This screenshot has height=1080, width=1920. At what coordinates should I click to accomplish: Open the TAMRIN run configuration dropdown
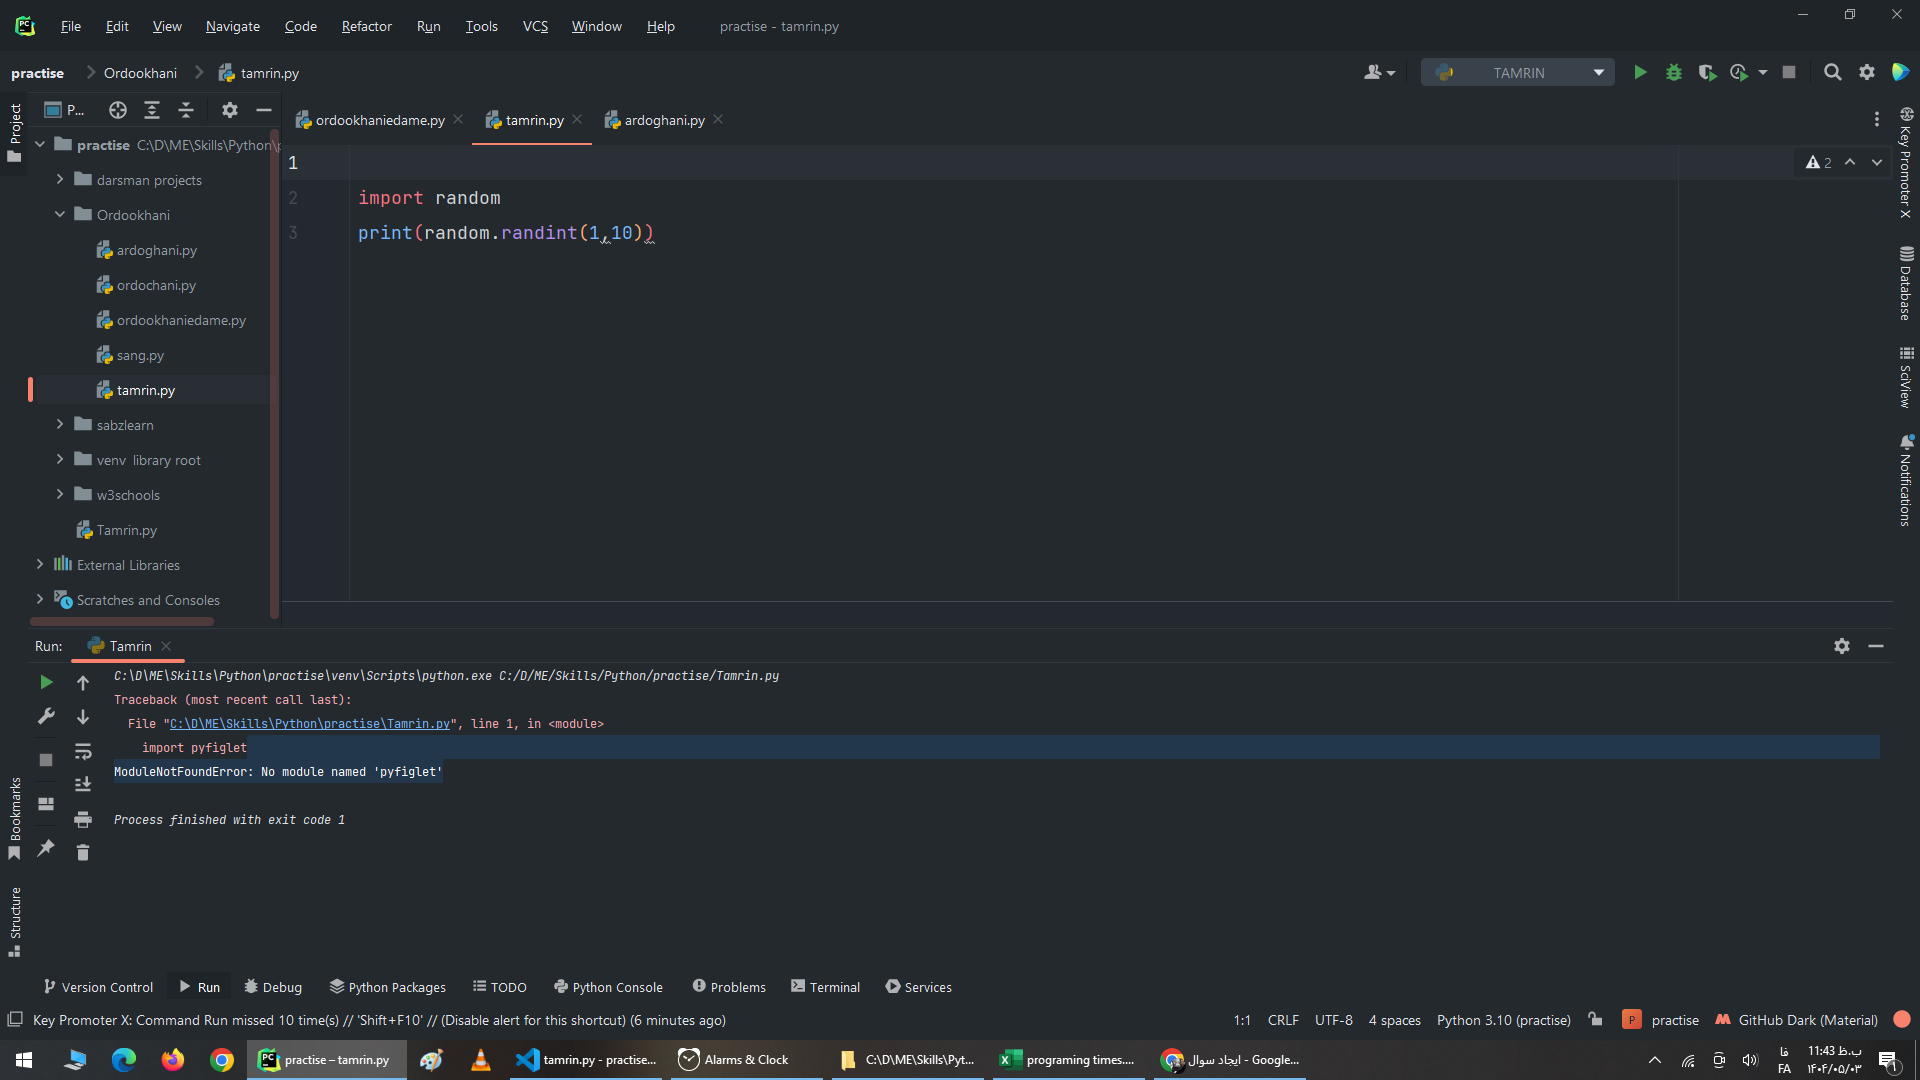1598,72
